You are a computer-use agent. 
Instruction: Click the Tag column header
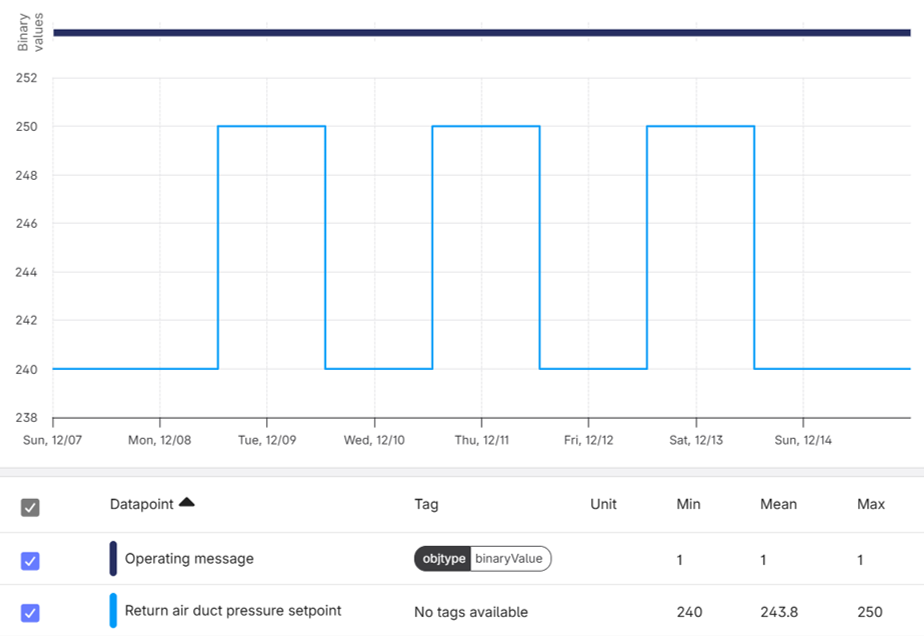tap(426, 504)
